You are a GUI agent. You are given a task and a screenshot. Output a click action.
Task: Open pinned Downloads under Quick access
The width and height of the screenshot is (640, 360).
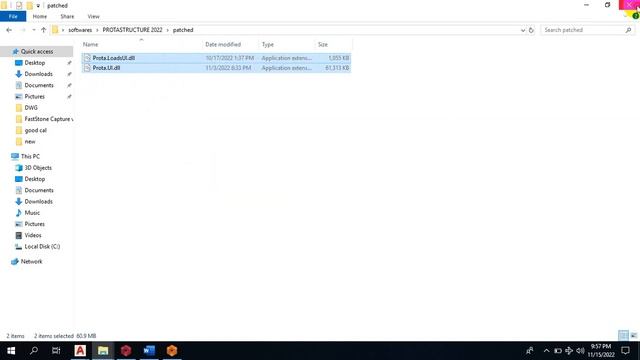pyautogui.click(x=38, y=74)
